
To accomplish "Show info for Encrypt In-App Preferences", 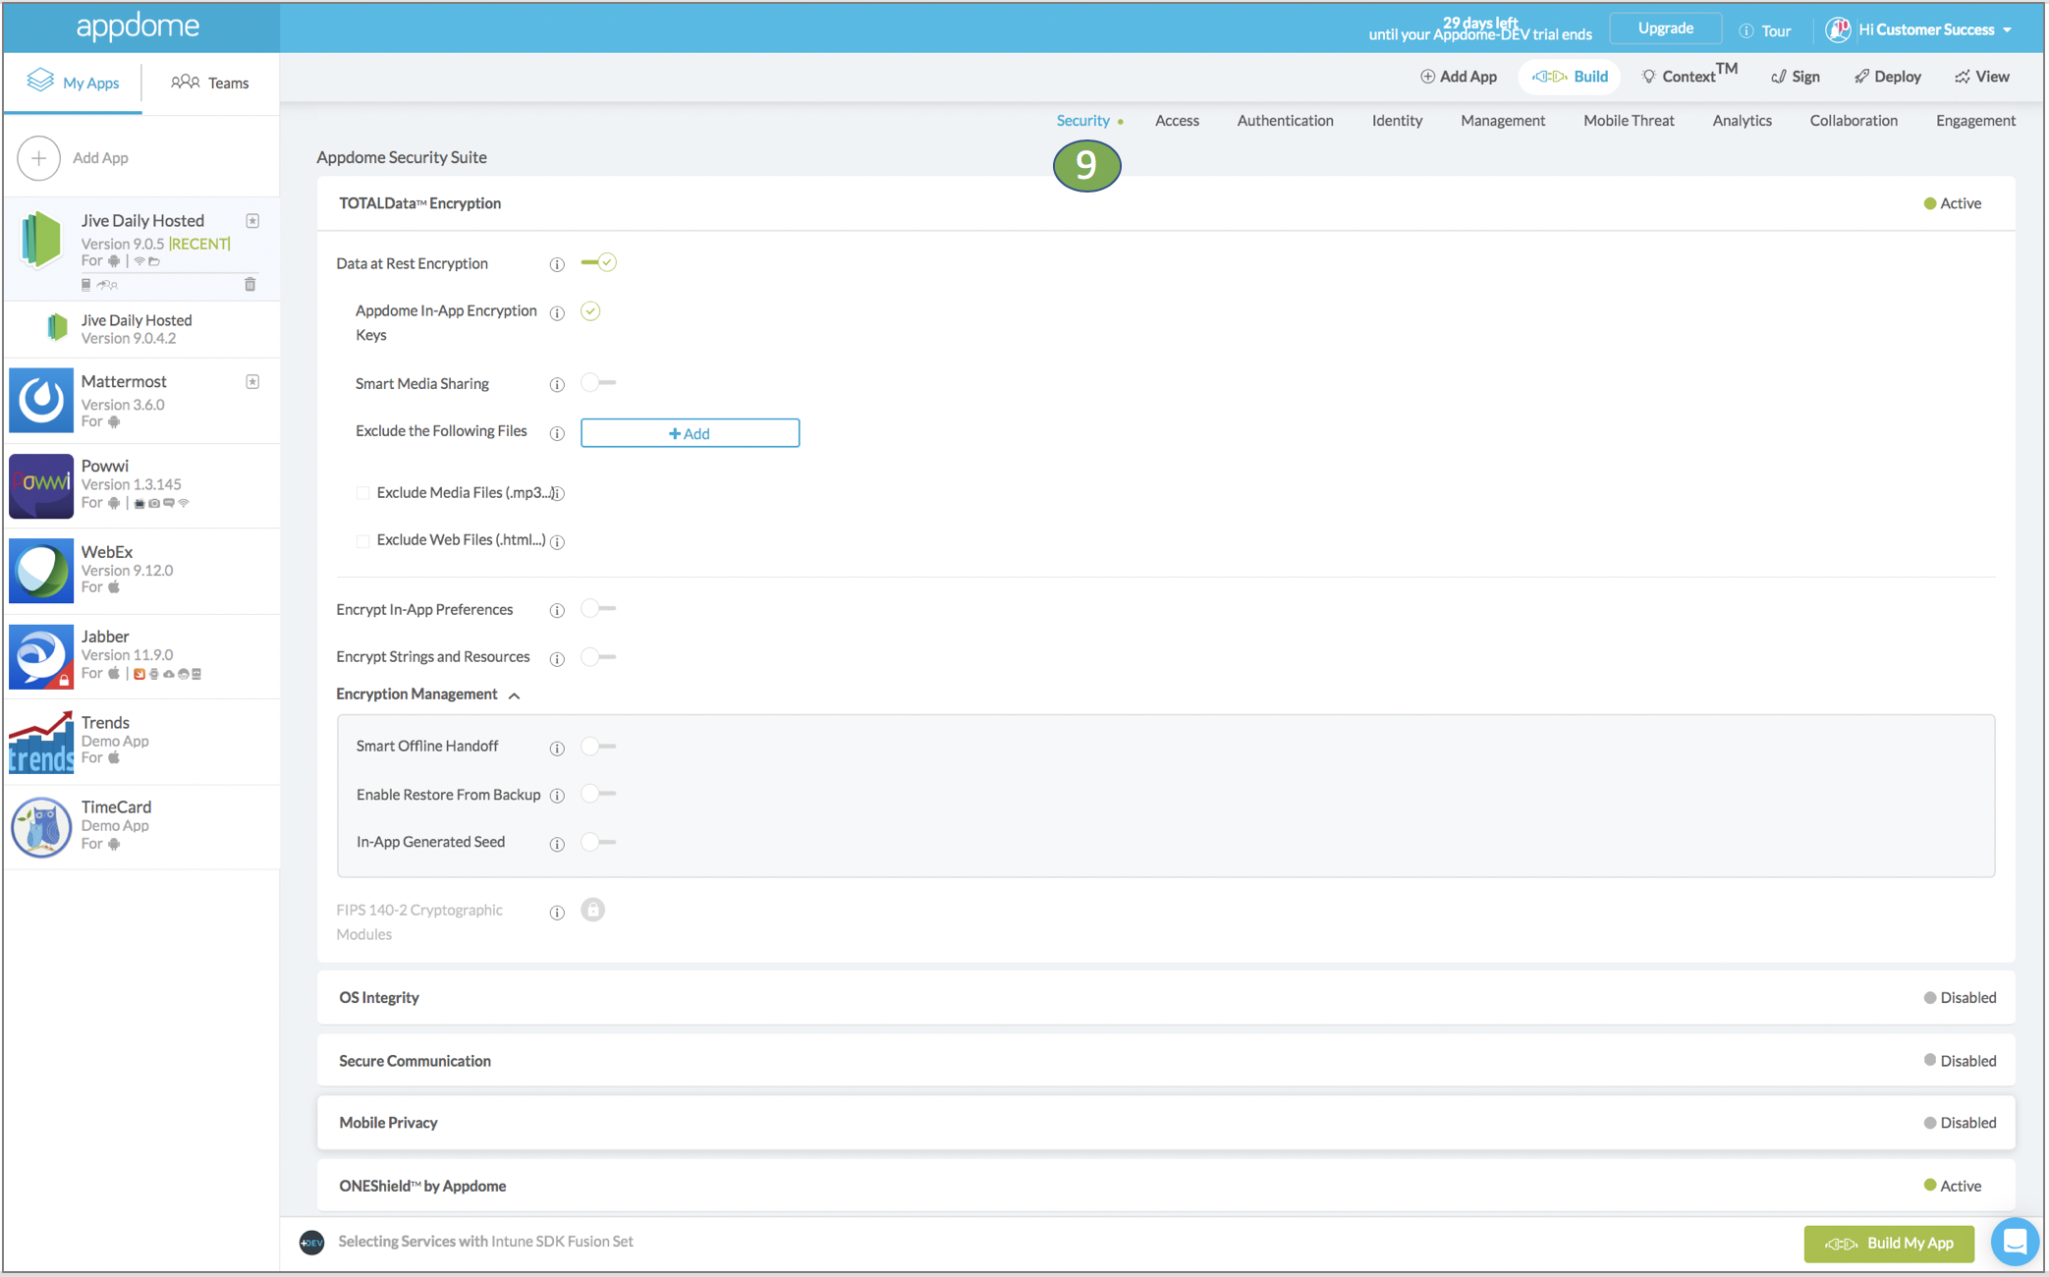I will point(557,610).
